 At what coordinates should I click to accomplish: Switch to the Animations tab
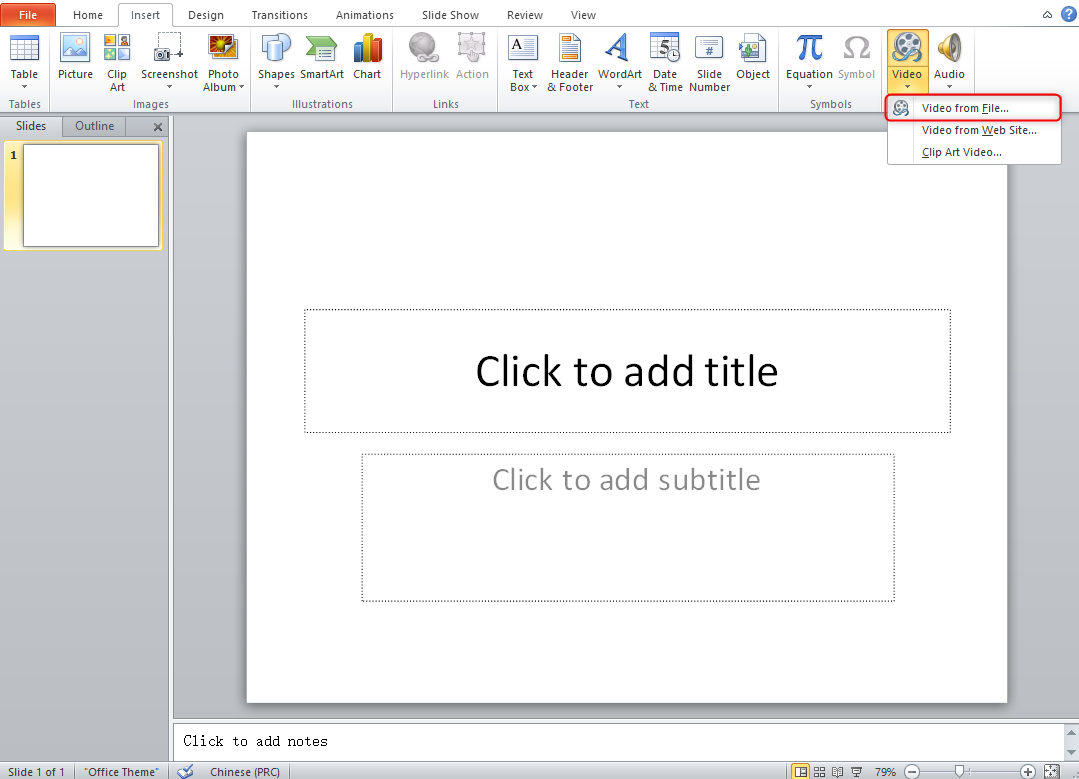coord(365,14)
